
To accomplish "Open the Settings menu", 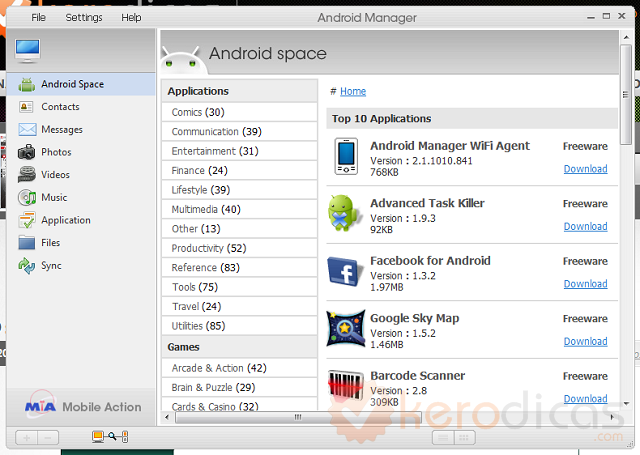I will pos(84,18).
